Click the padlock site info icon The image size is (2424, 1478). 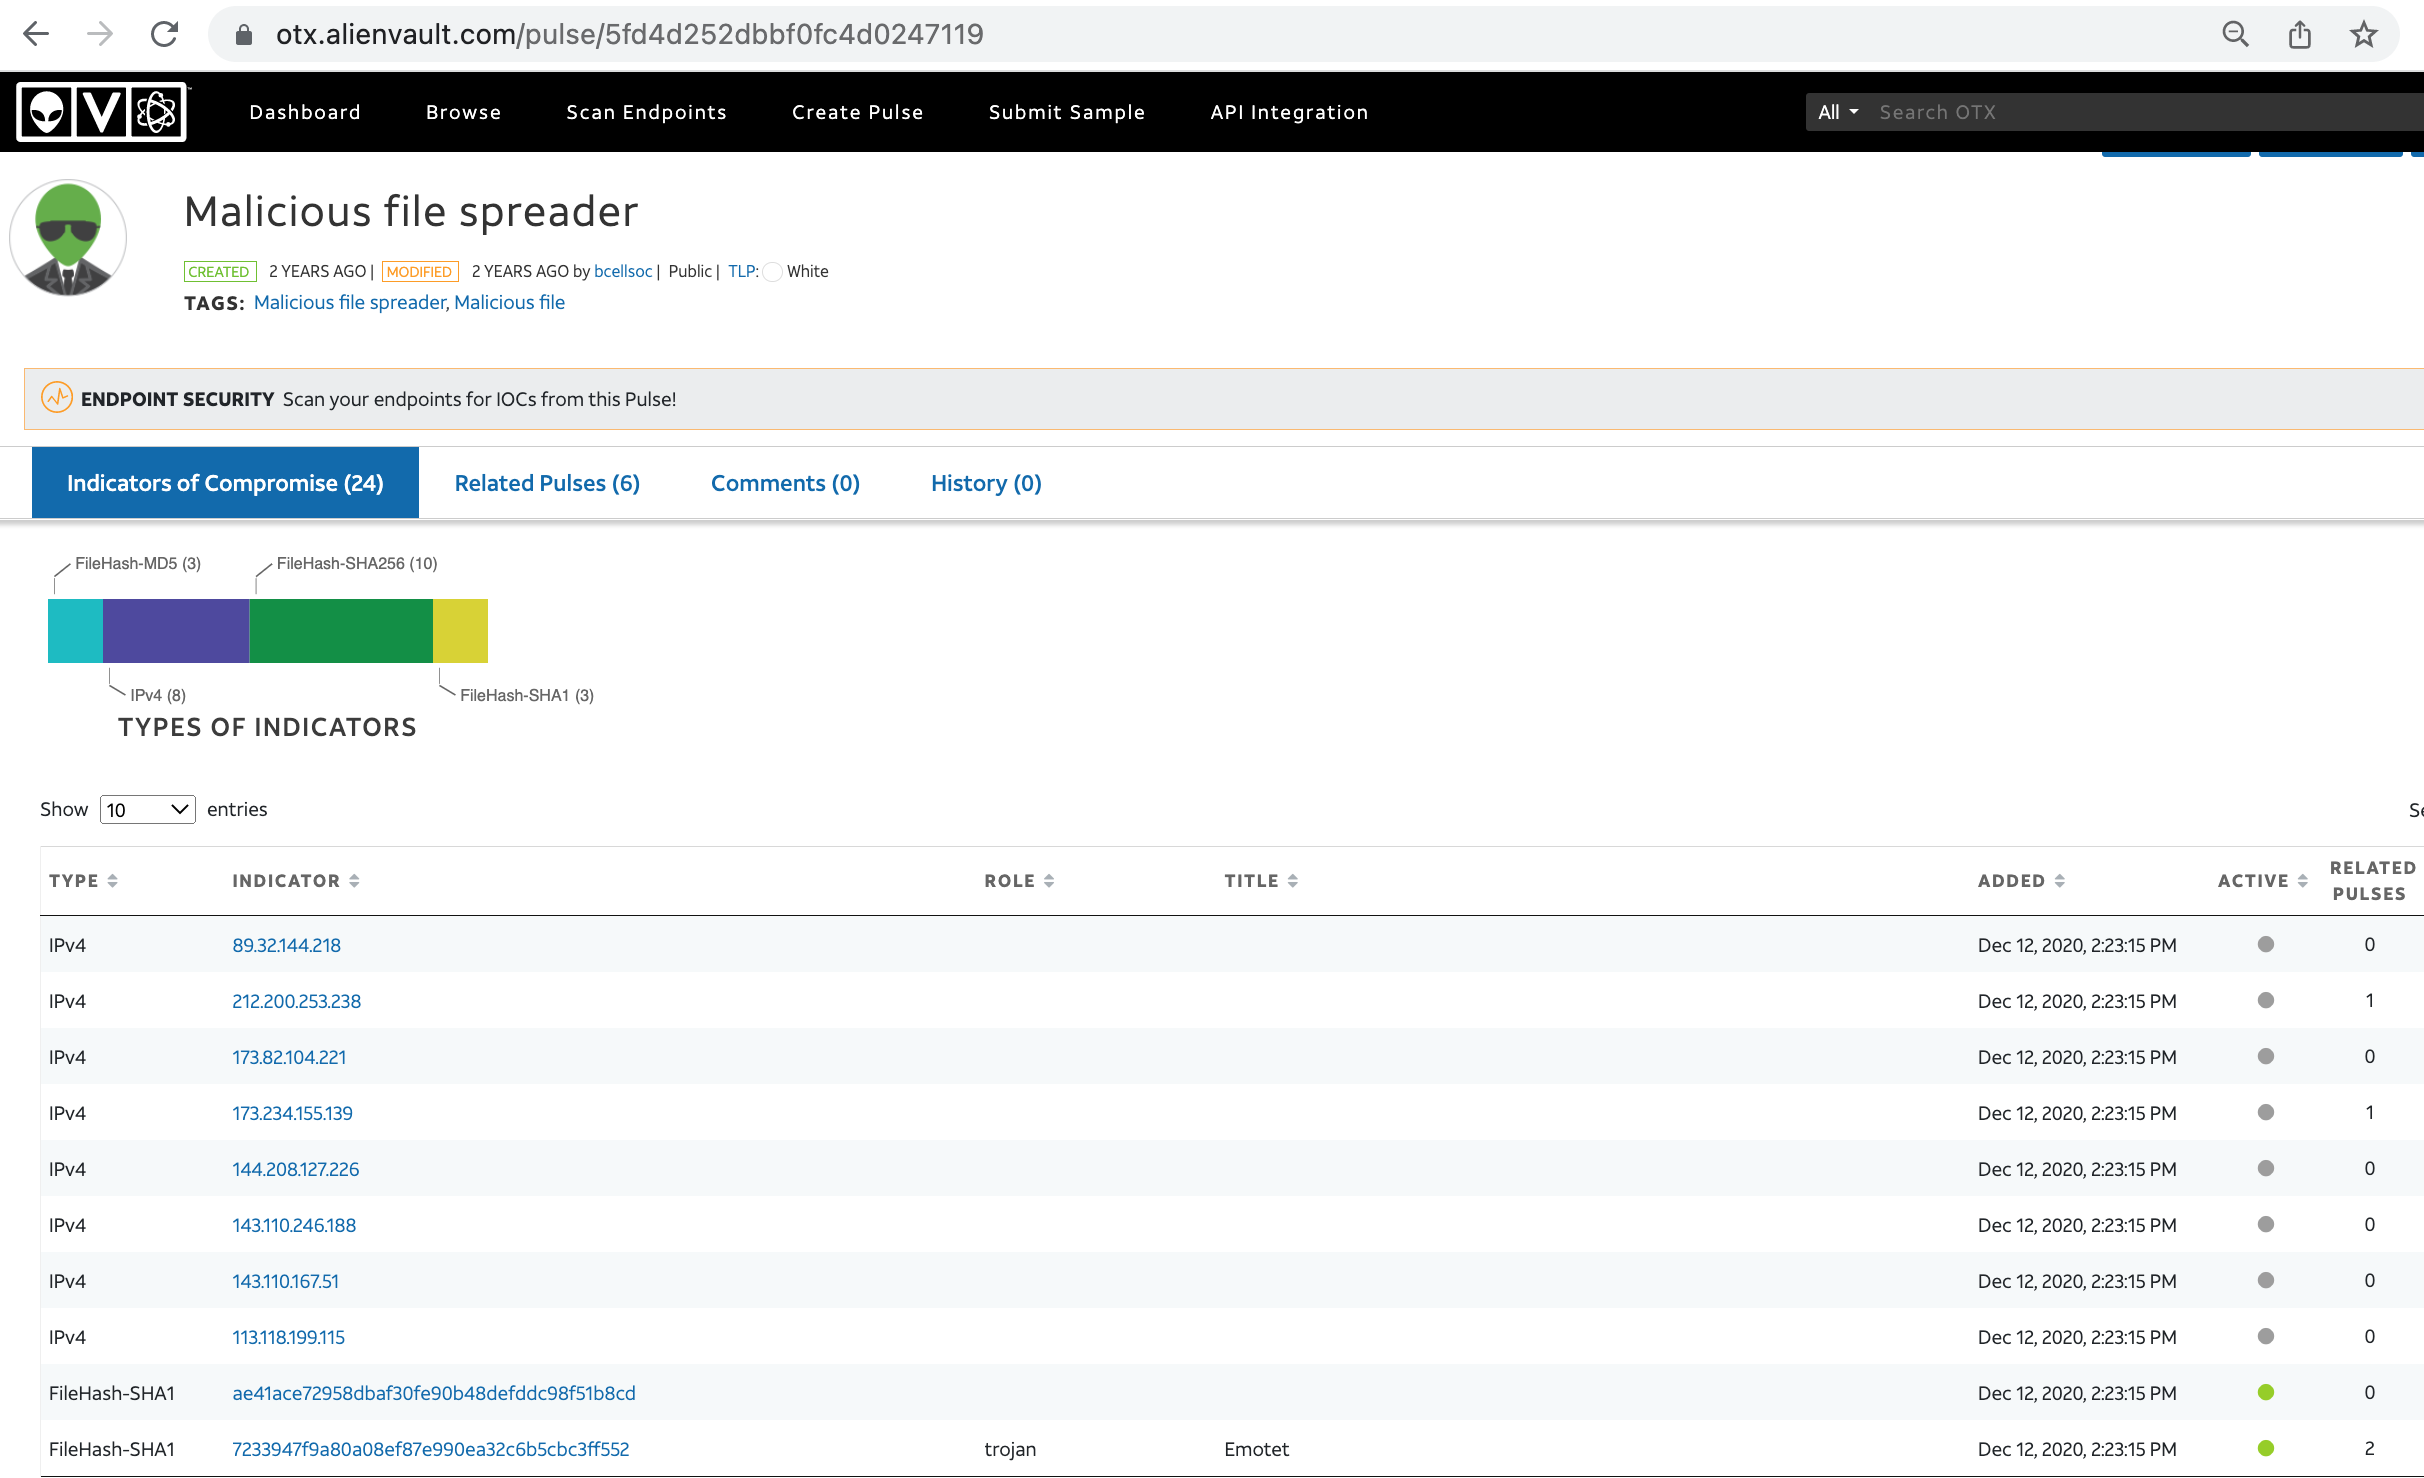pos(243,35)
